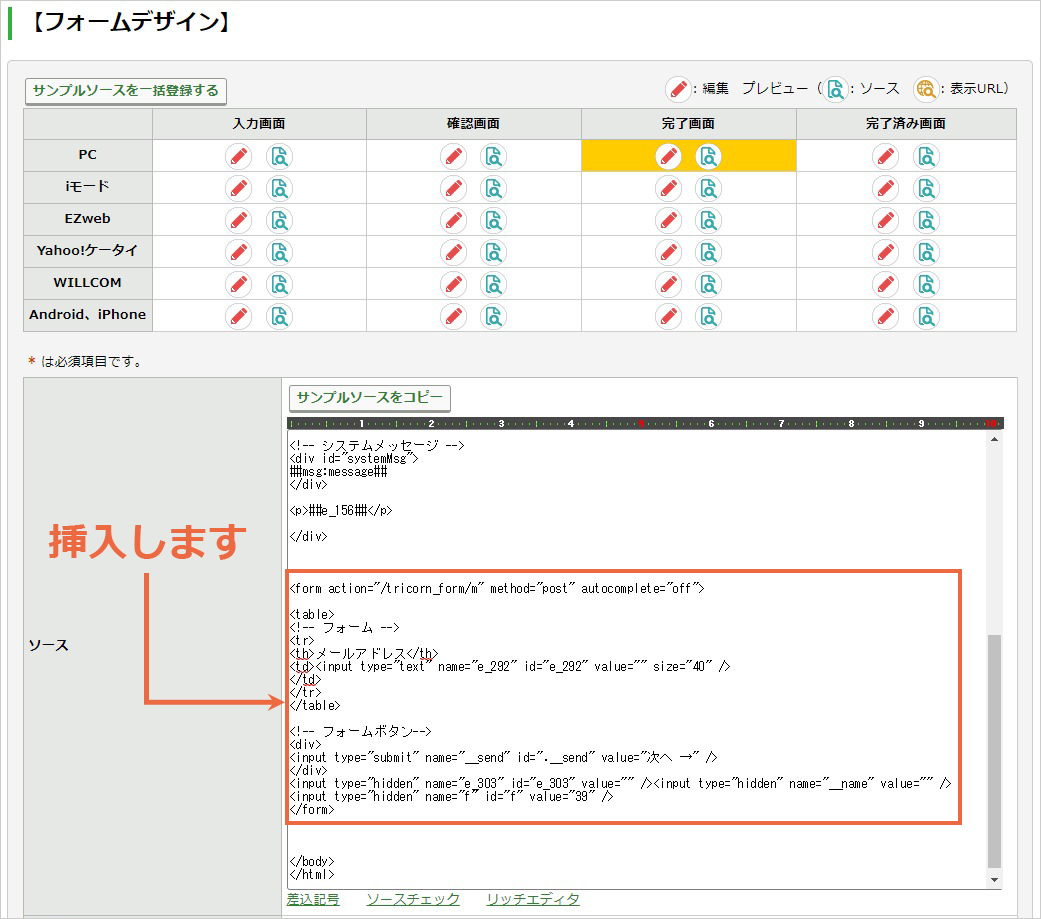Preview the Android、iPhone 完了済み画面 source
Screen dimensions: 1041x919
(926, 316)
